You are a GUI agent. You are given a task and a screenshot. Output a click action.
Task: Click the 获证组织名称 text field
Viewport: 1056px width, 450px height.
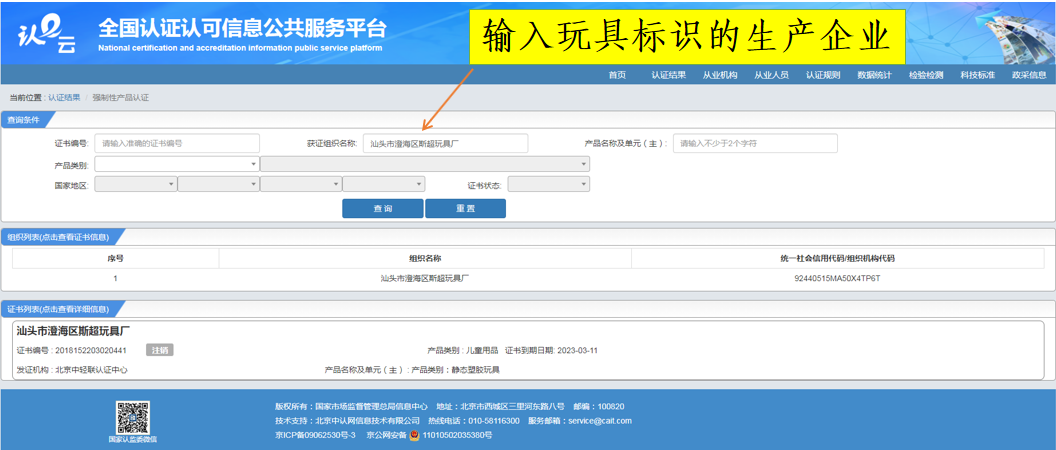(445, 144)
